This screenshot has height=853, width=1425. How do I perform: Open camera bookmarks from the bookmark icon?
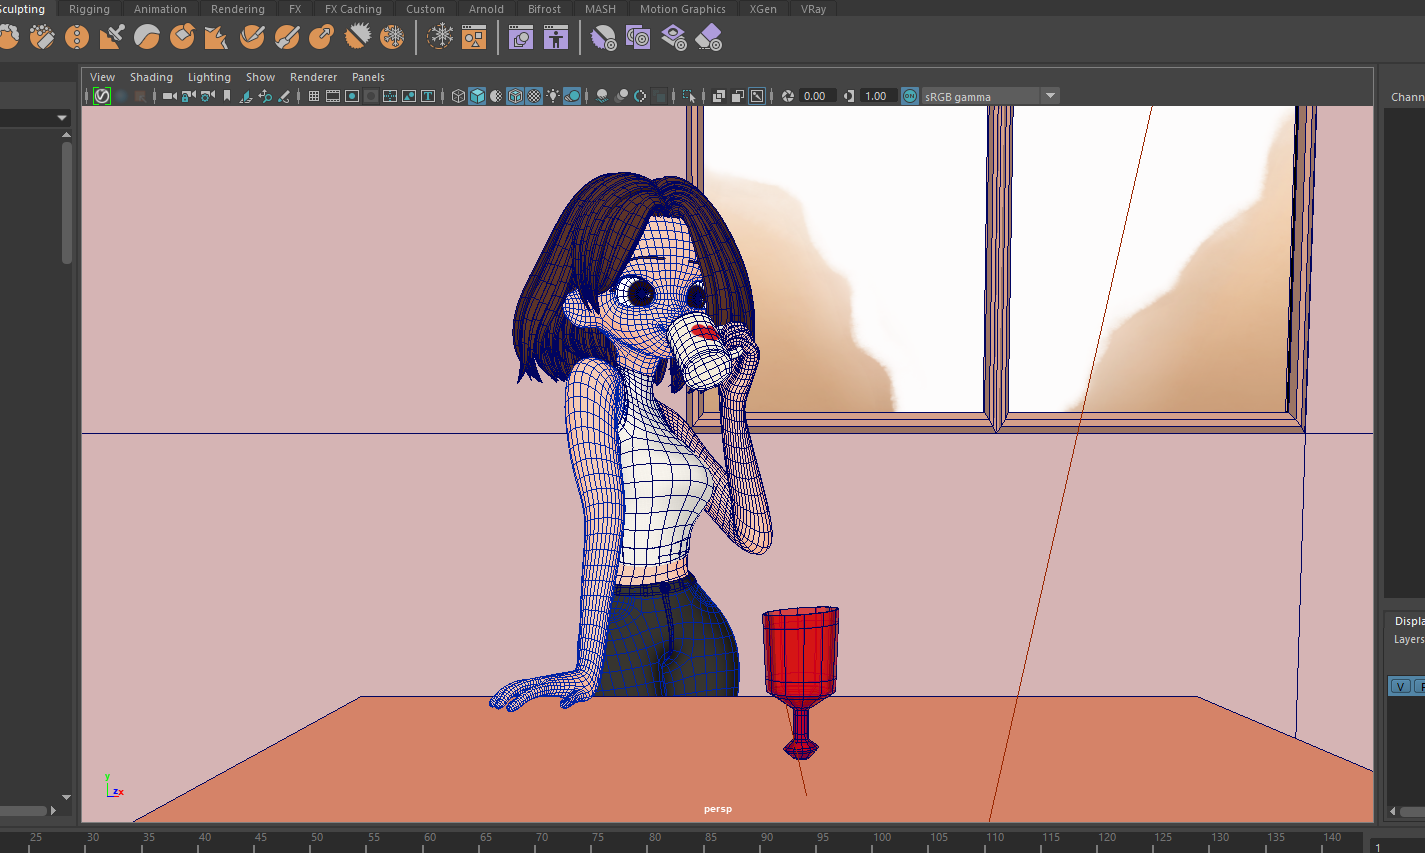pos(227,96)
